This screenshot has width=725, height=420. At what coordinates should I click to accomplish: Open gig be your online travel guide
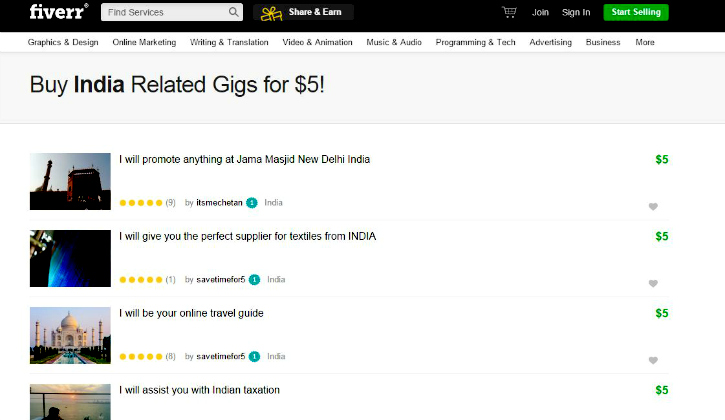click(191, 313)
